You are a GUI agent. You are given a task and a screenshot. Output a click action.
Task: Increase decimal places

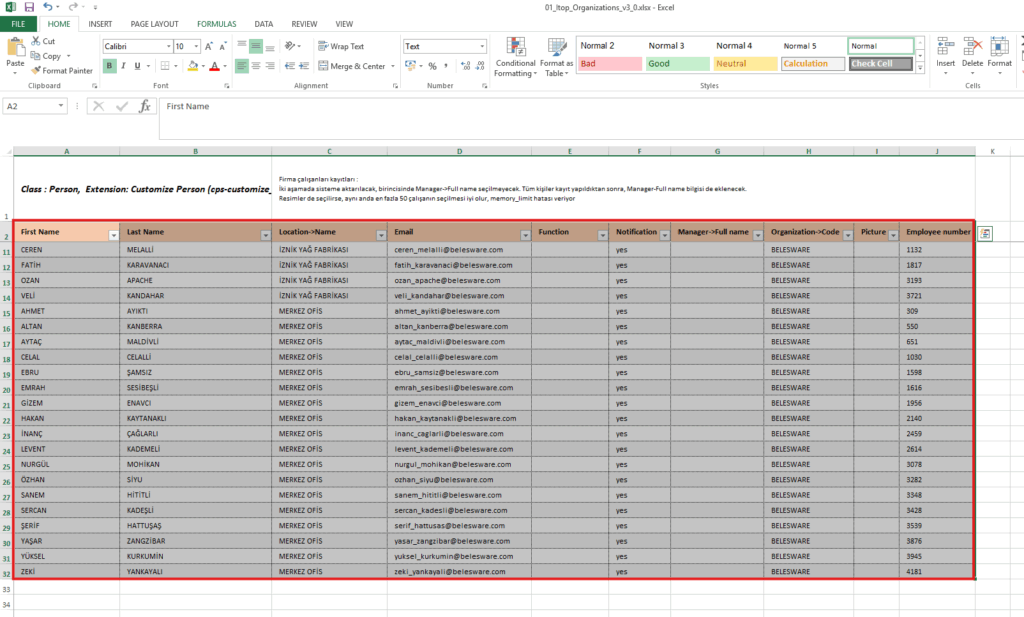pos(465,66)
